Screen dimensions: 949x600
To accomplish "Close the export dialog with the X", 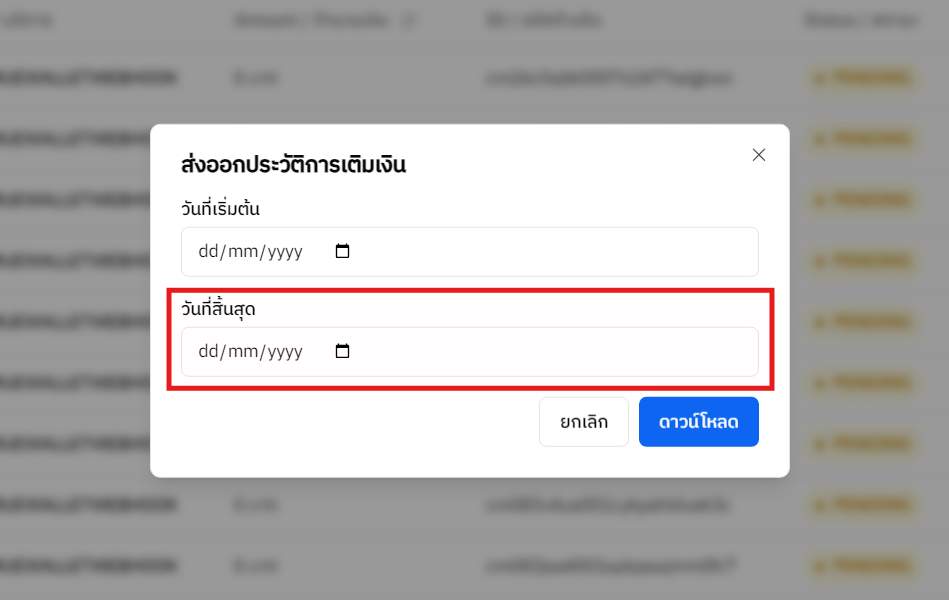I will tap(758, 155).
